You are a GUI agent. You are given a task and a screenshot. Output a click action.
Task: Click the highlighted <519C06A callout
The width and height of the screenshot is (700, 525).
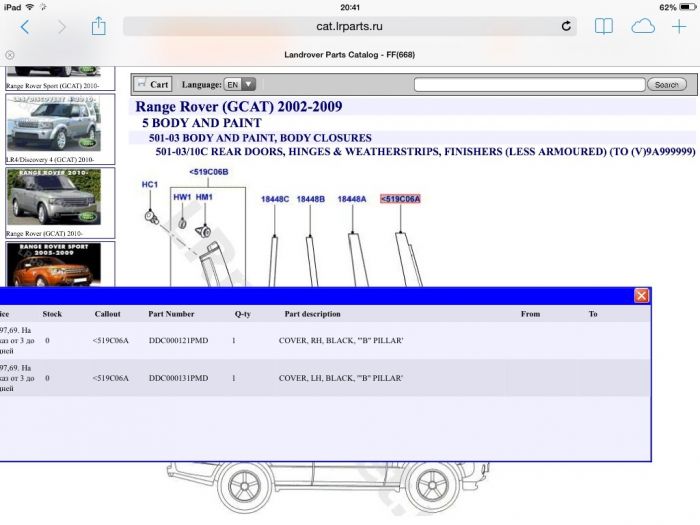(x=400, y=199)
